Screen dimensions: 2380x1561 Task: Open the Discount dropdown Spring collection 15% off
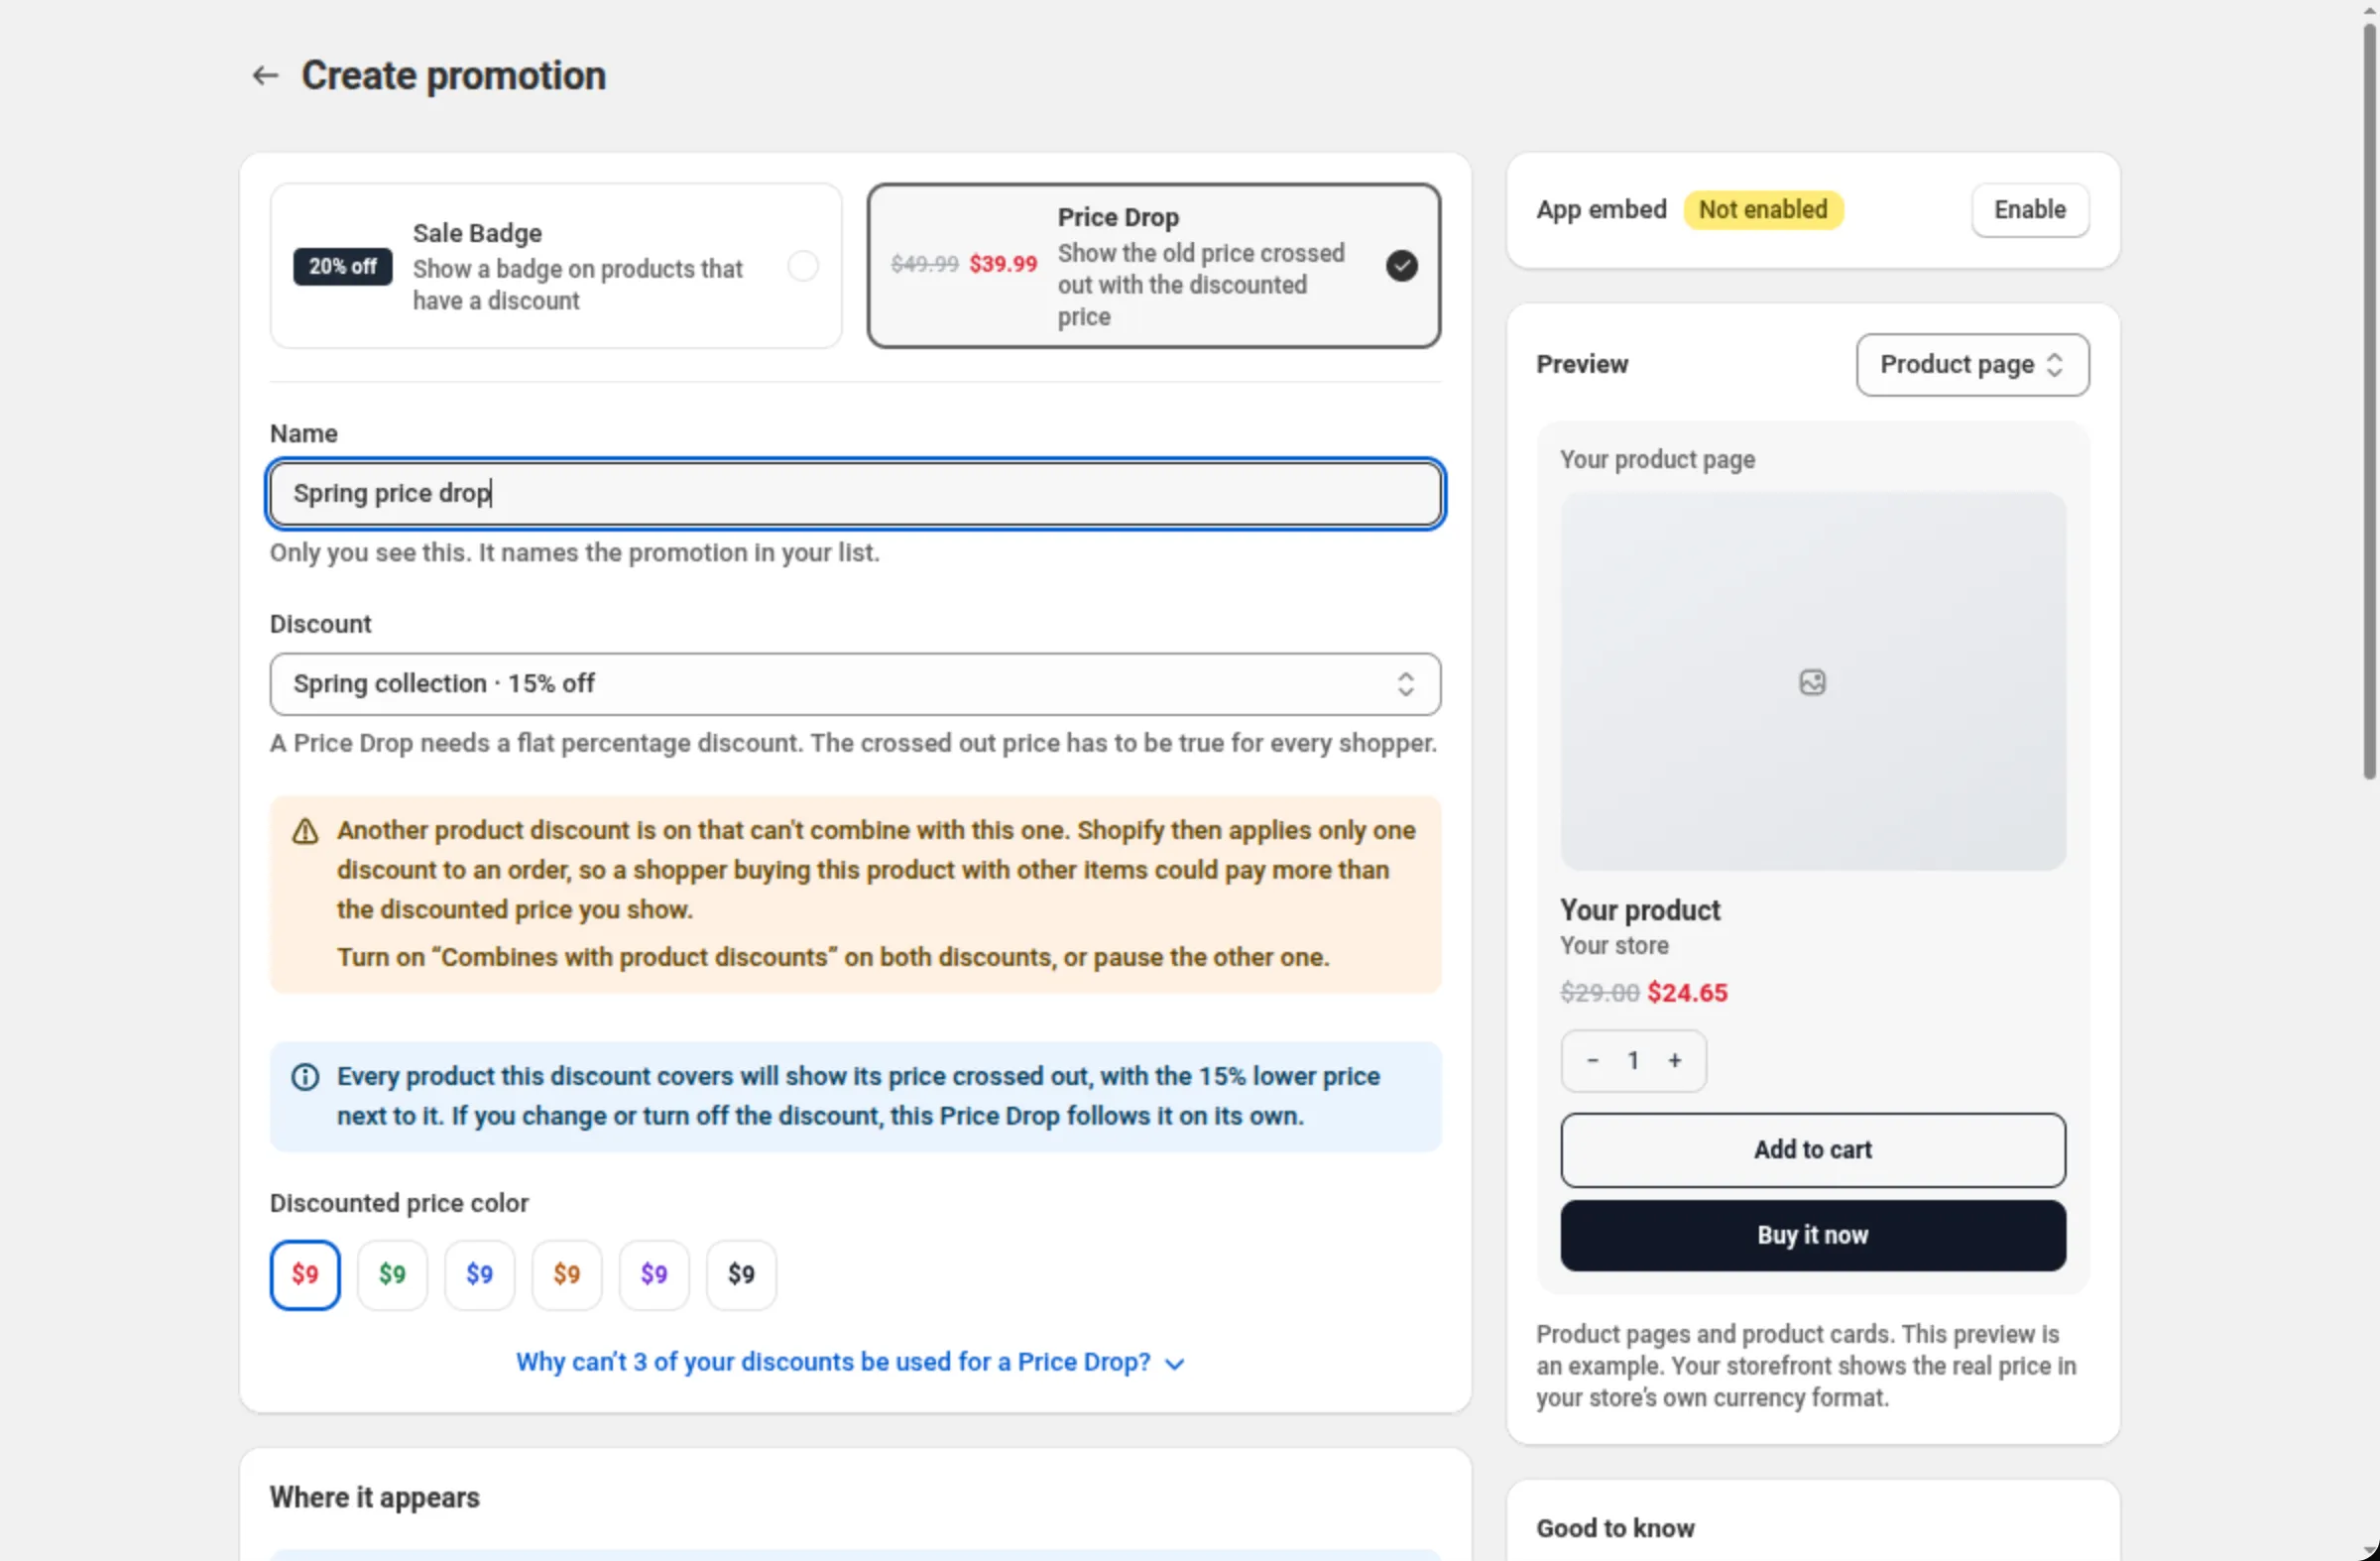855,684
